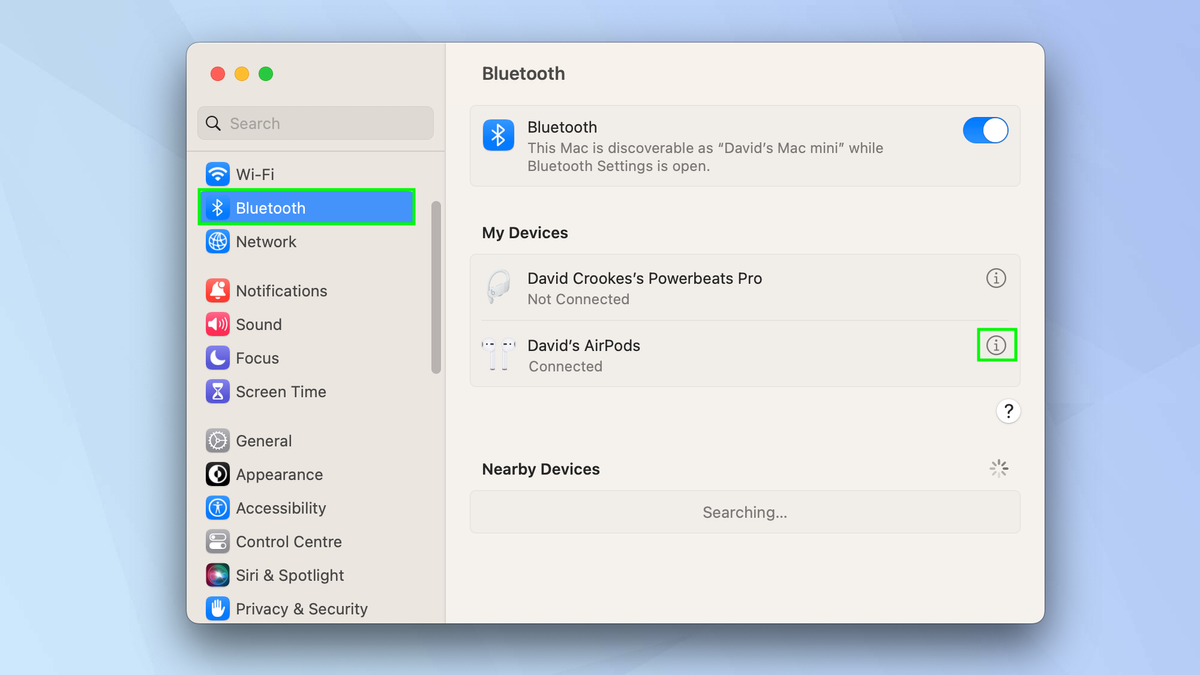The height and width of the screenshot is (675, 1200).
Task: Select Privacy & Security label
Action: (x=302, y=609)
